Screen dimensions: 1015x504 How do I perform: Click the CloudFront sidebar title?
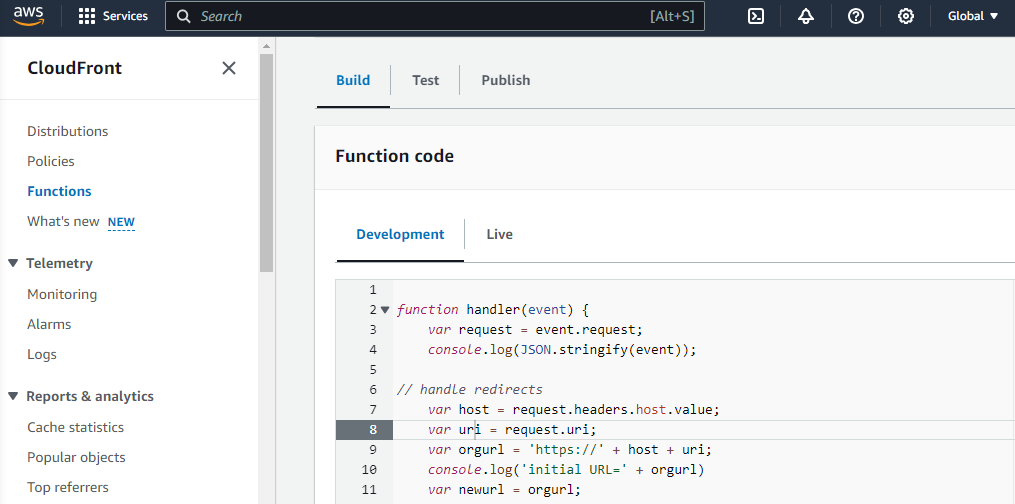click(74, 68)
